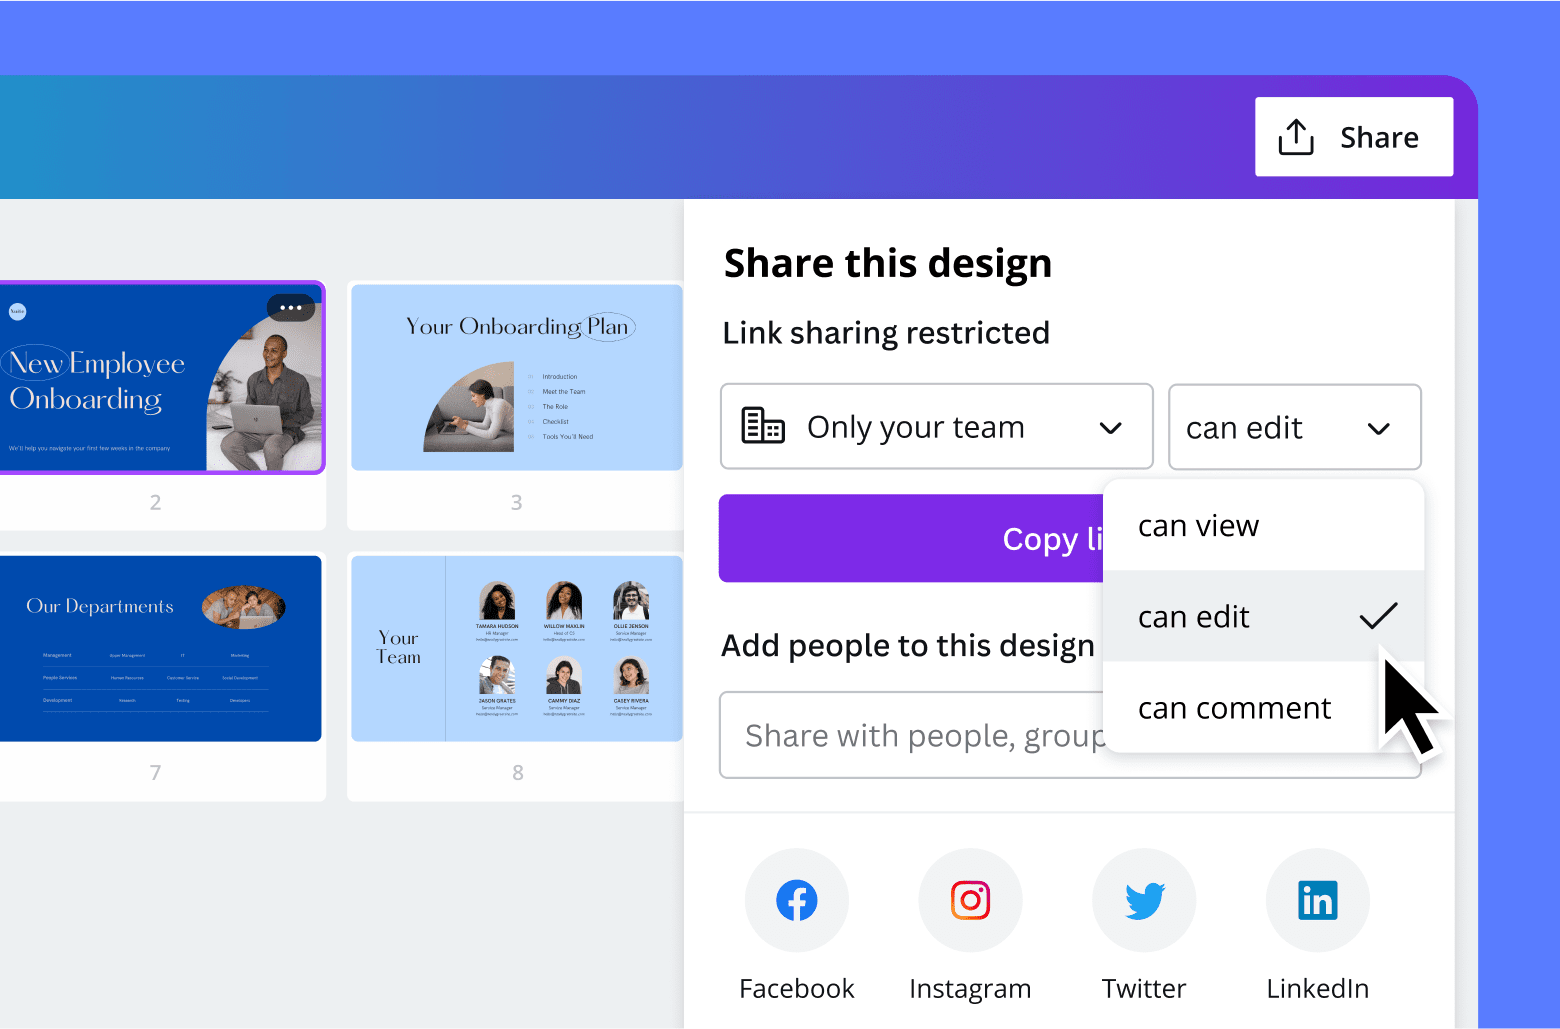Image resolution: width=1560 pixels, height=1029 pixels.
Task: Open the three-dot menu on slide 2 thumbnail
Action: click(291, 308)
